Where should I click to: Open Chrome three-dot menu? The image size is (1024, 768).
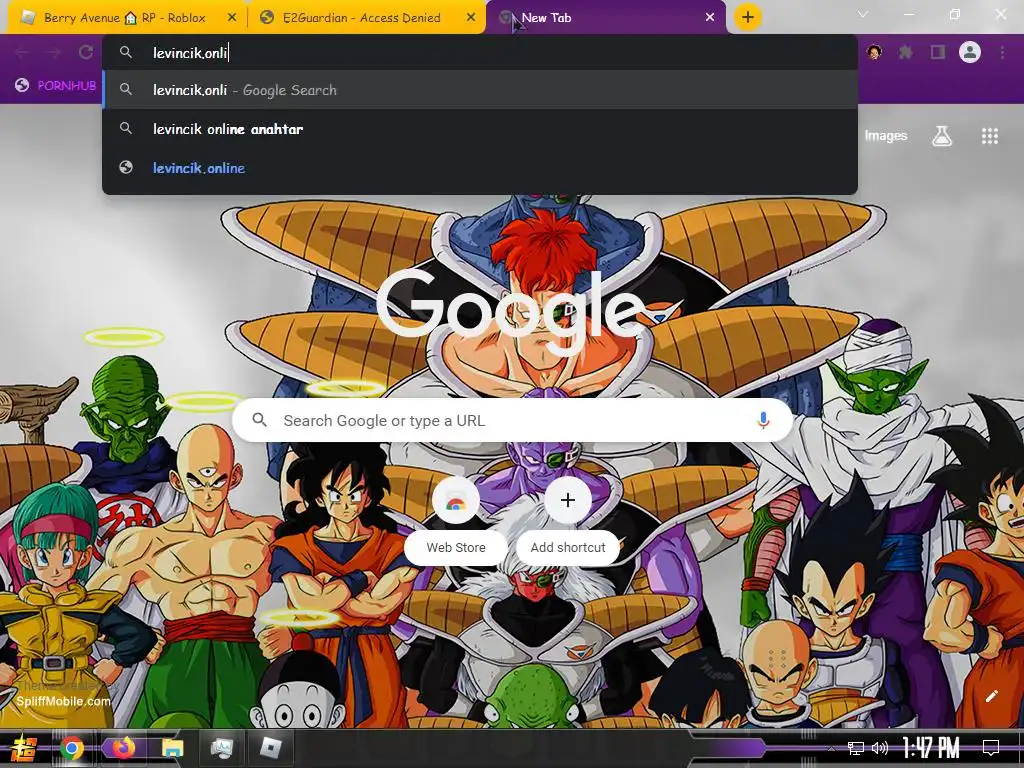click(1002, 52)
